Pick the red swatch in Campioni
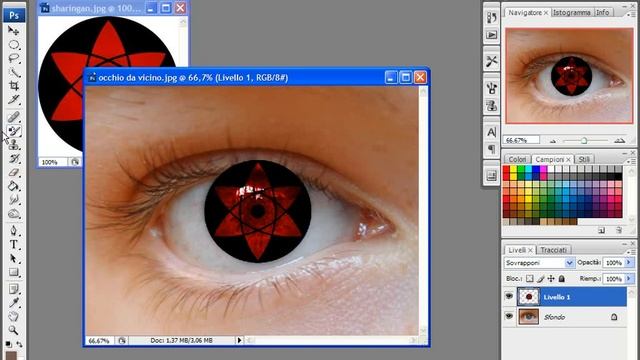The height and width of the screenshot is (360, 640). coord(506,169)
